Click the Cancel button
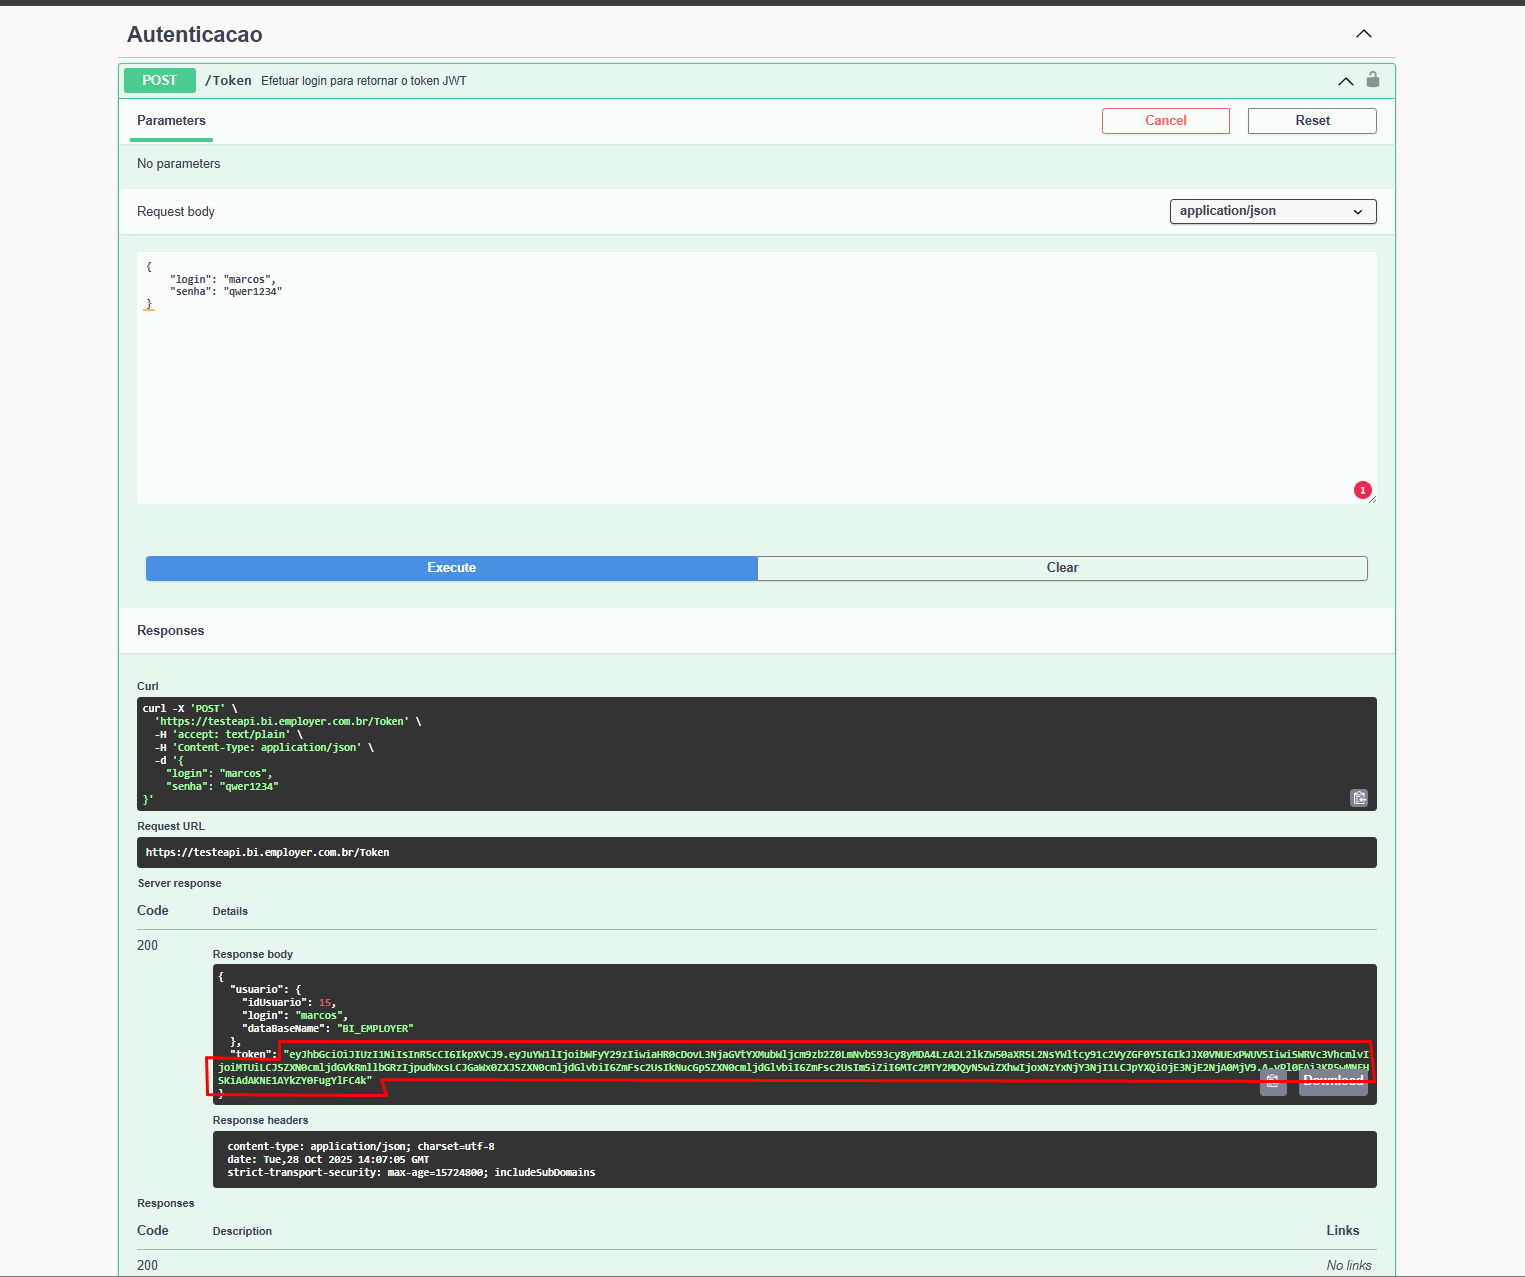Screen dimensions: 1525x1277 [1166, 121]
